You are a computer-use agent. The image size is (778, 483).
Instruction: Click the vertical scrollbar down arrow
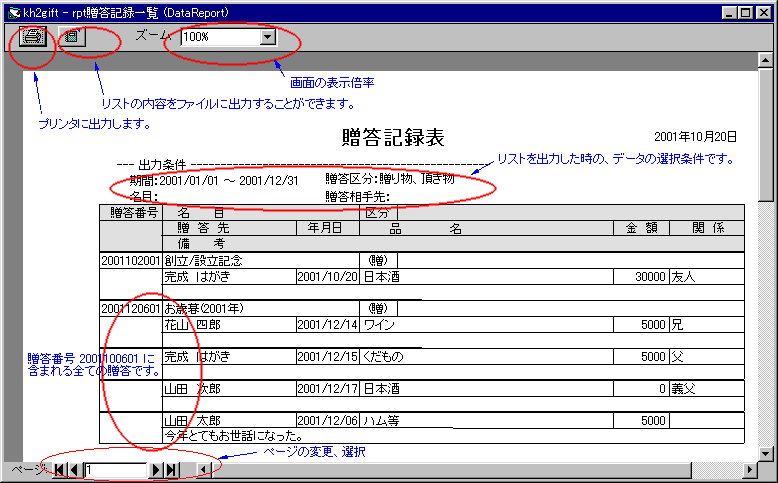tap(766, 451)
